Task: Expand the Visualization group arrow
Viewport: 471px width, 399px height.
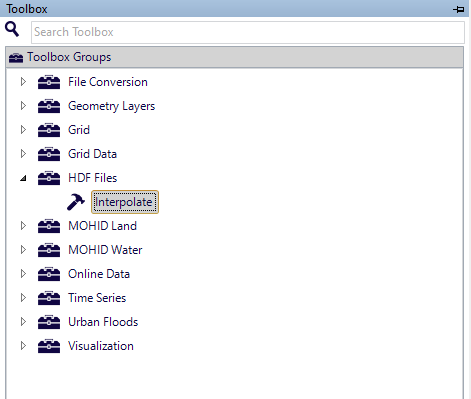Action: (x=23, y=346)
